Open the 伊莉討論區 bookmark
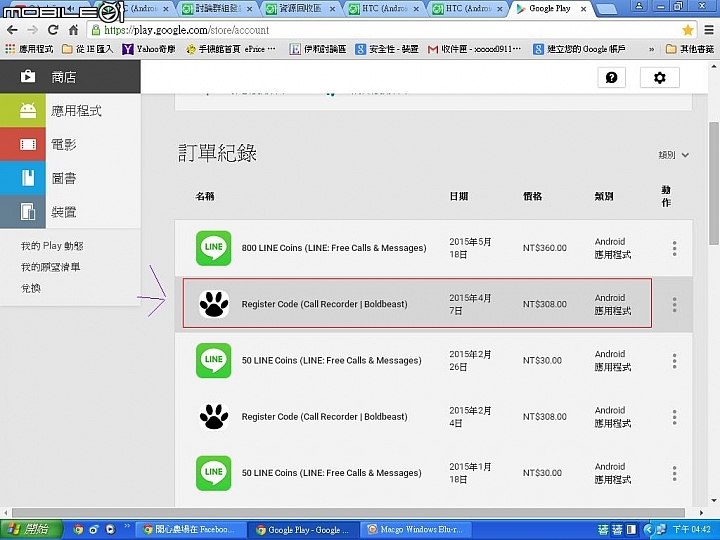 click(x=317, y=49)
